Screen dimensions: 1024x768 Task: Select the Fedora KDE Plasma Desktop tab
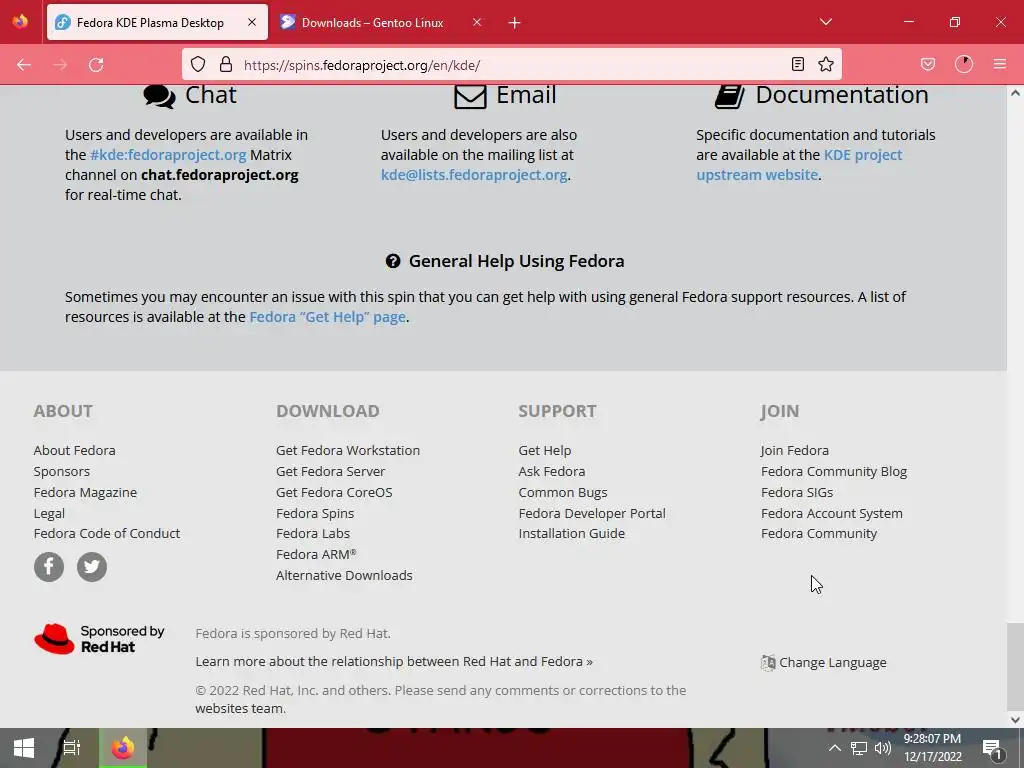click(157, 22)
